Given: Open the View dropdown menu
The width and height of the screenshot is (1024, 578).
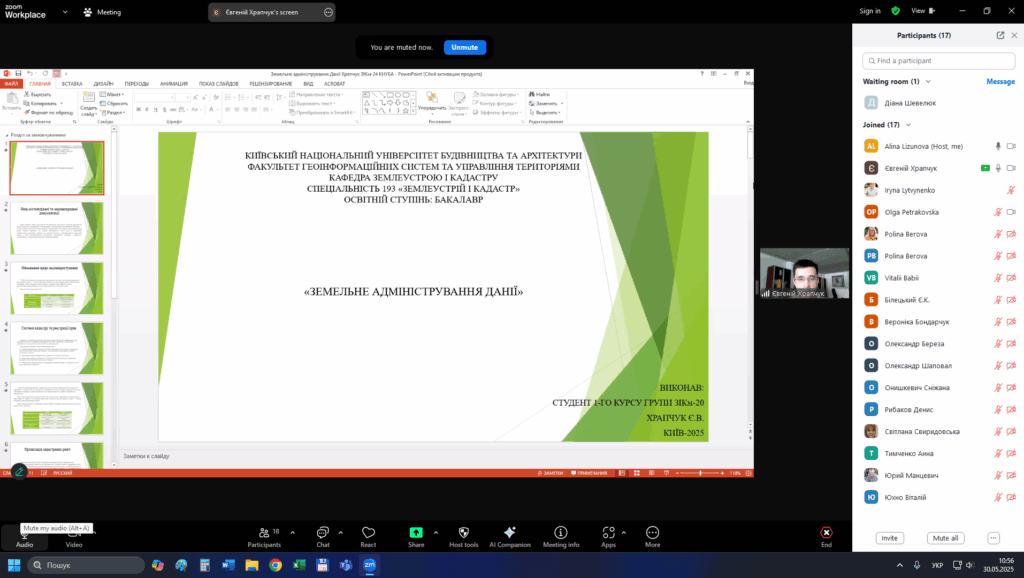Looking at the screenshot, I should [x=923, y=11].
